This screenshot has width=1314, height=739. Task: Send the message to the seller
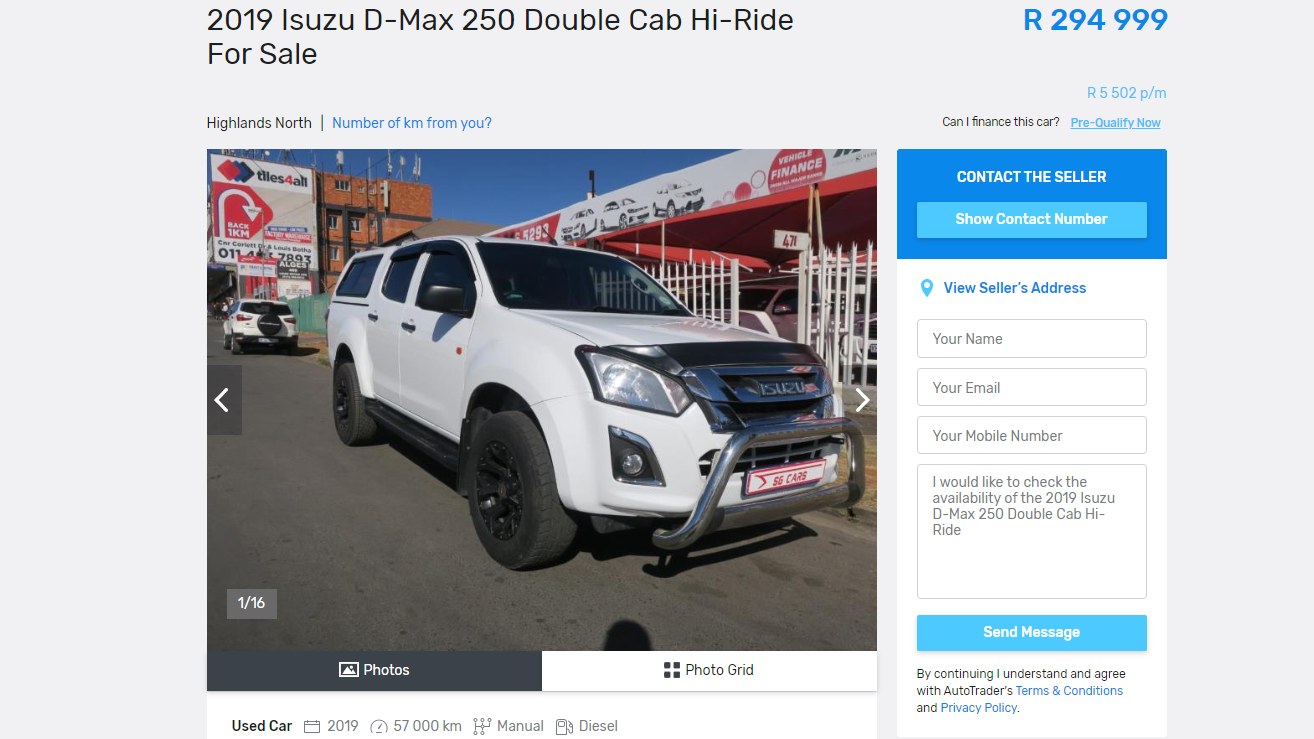pos(1031,632)
